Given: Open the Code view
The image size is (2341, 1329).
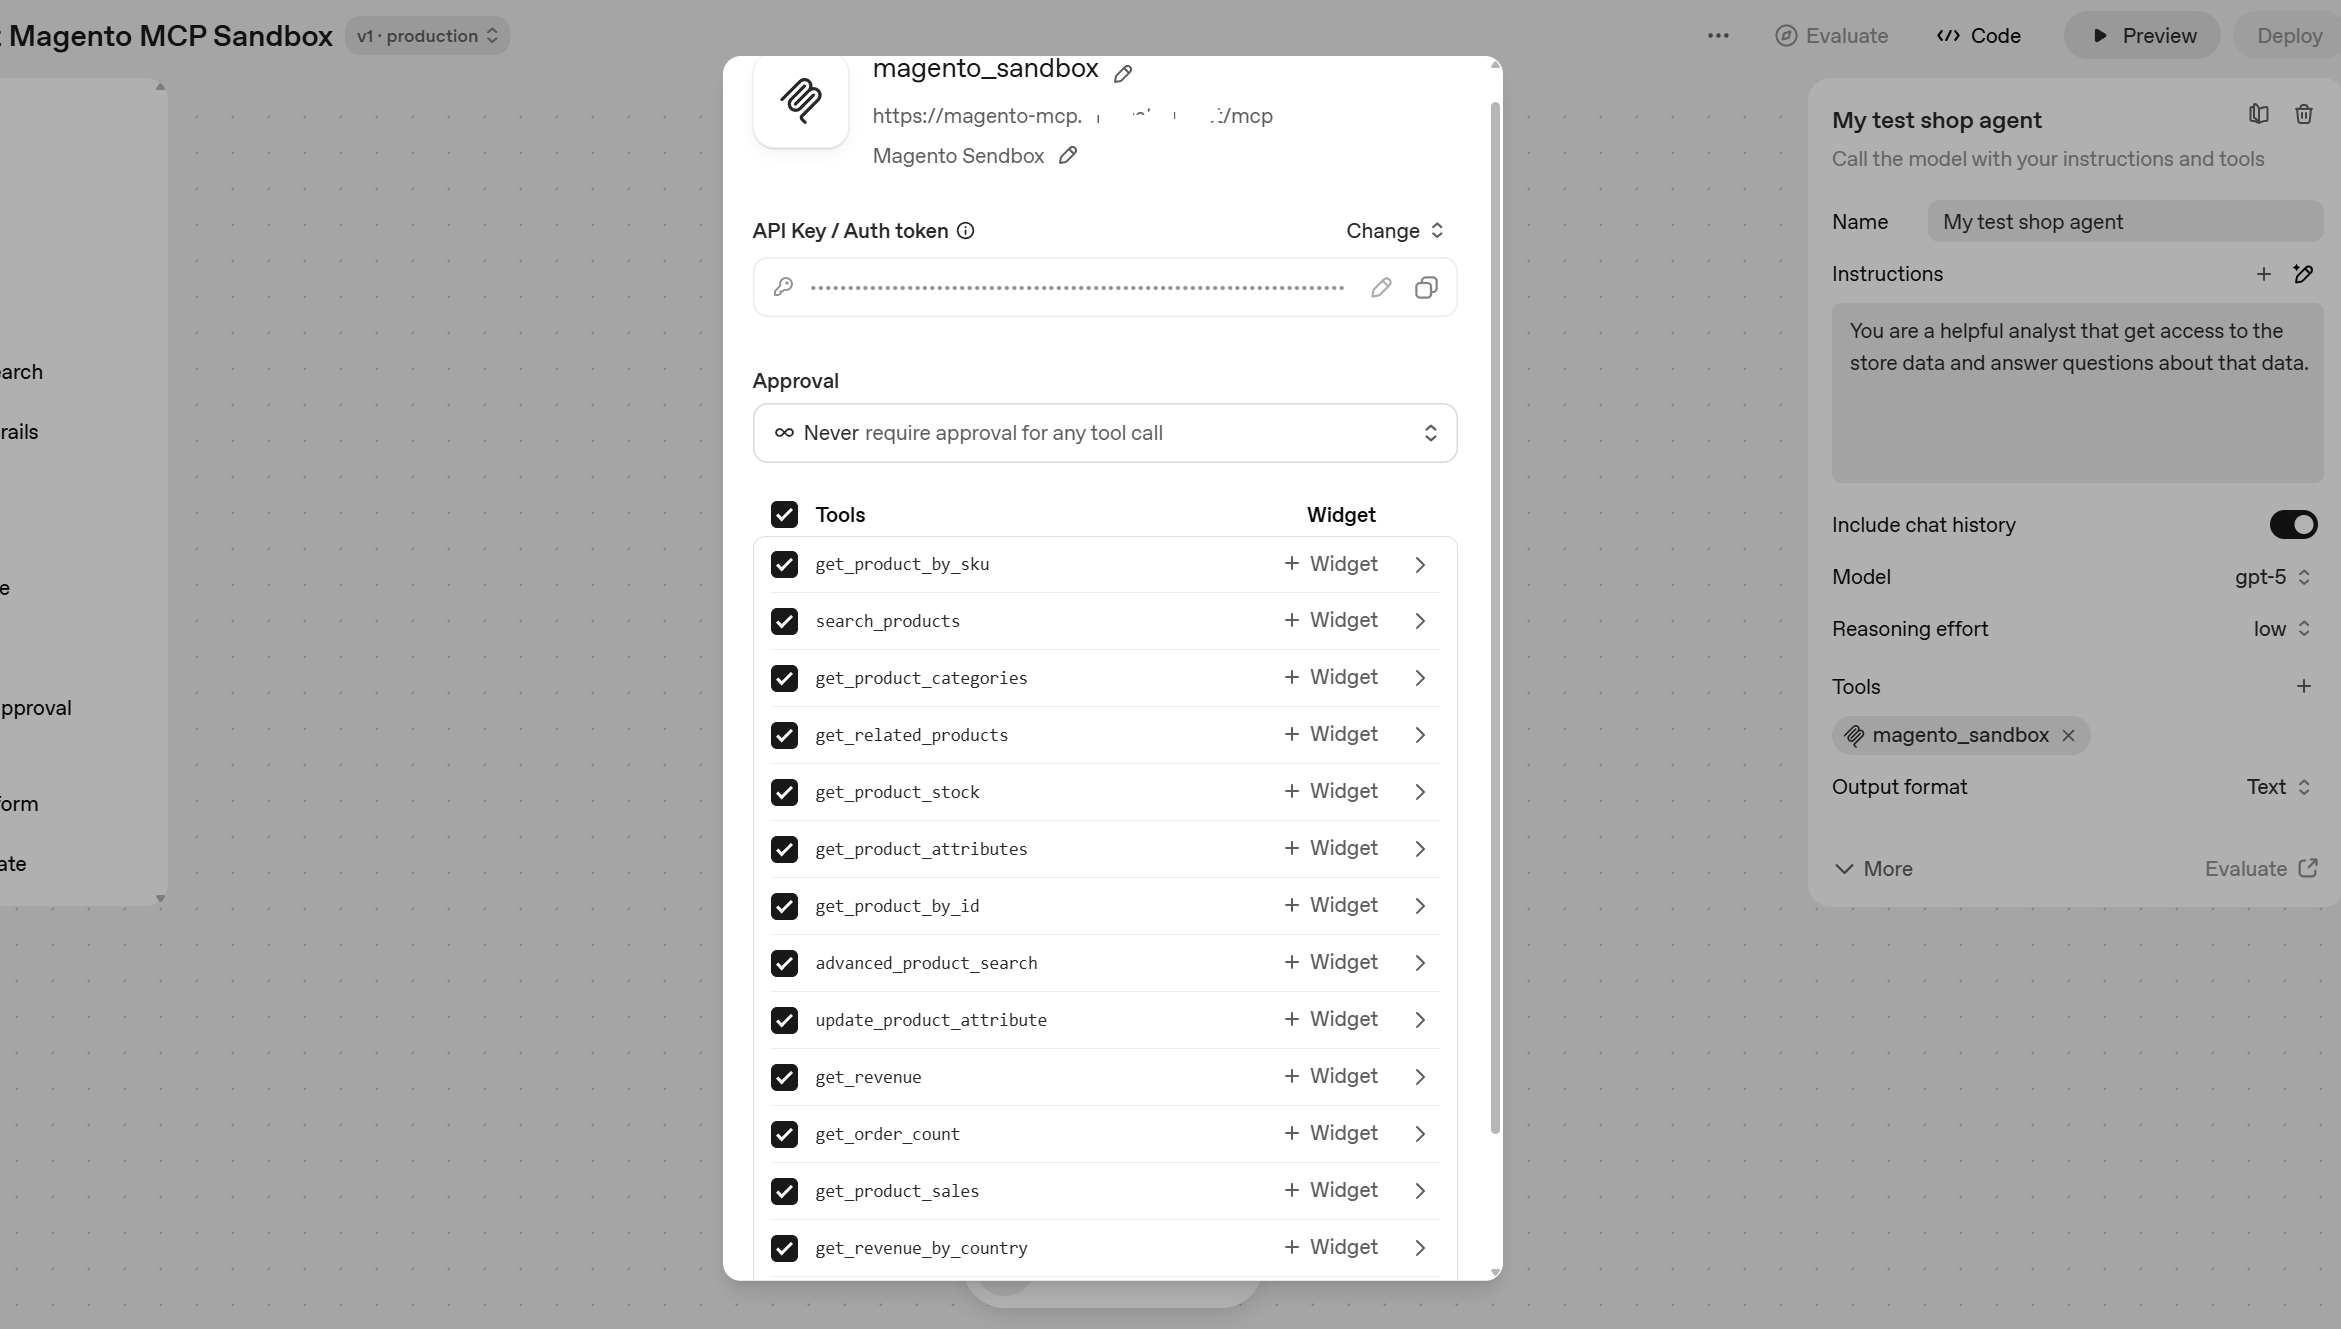Looking at the screenshot, I should pos(1979,36).
